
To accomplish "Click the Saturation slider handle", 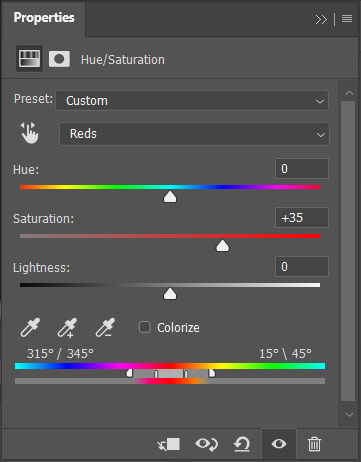I will coord(223,246).
